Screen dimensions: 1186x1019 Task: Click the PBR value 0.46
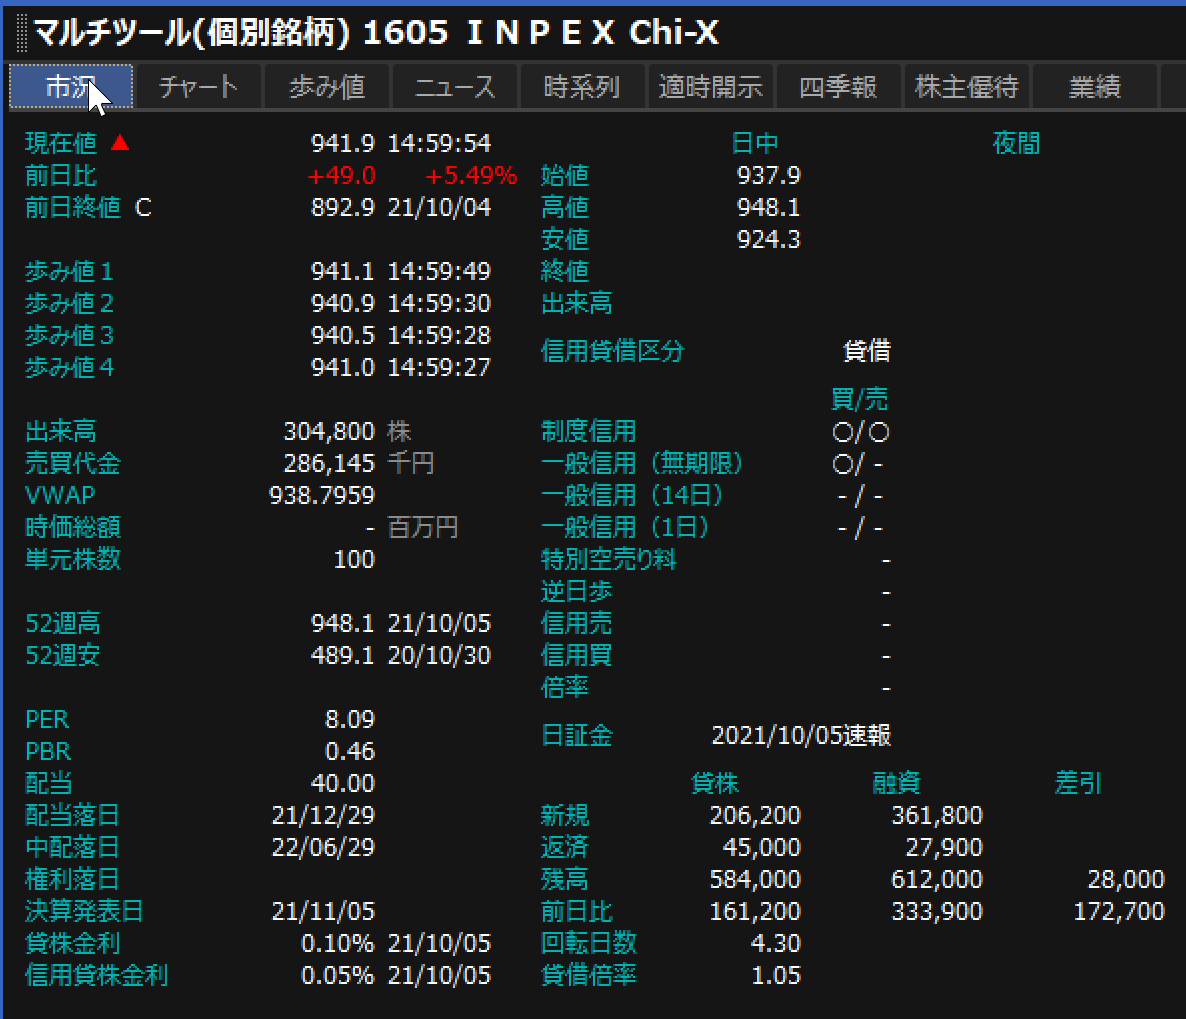click(x=349, y=751)
